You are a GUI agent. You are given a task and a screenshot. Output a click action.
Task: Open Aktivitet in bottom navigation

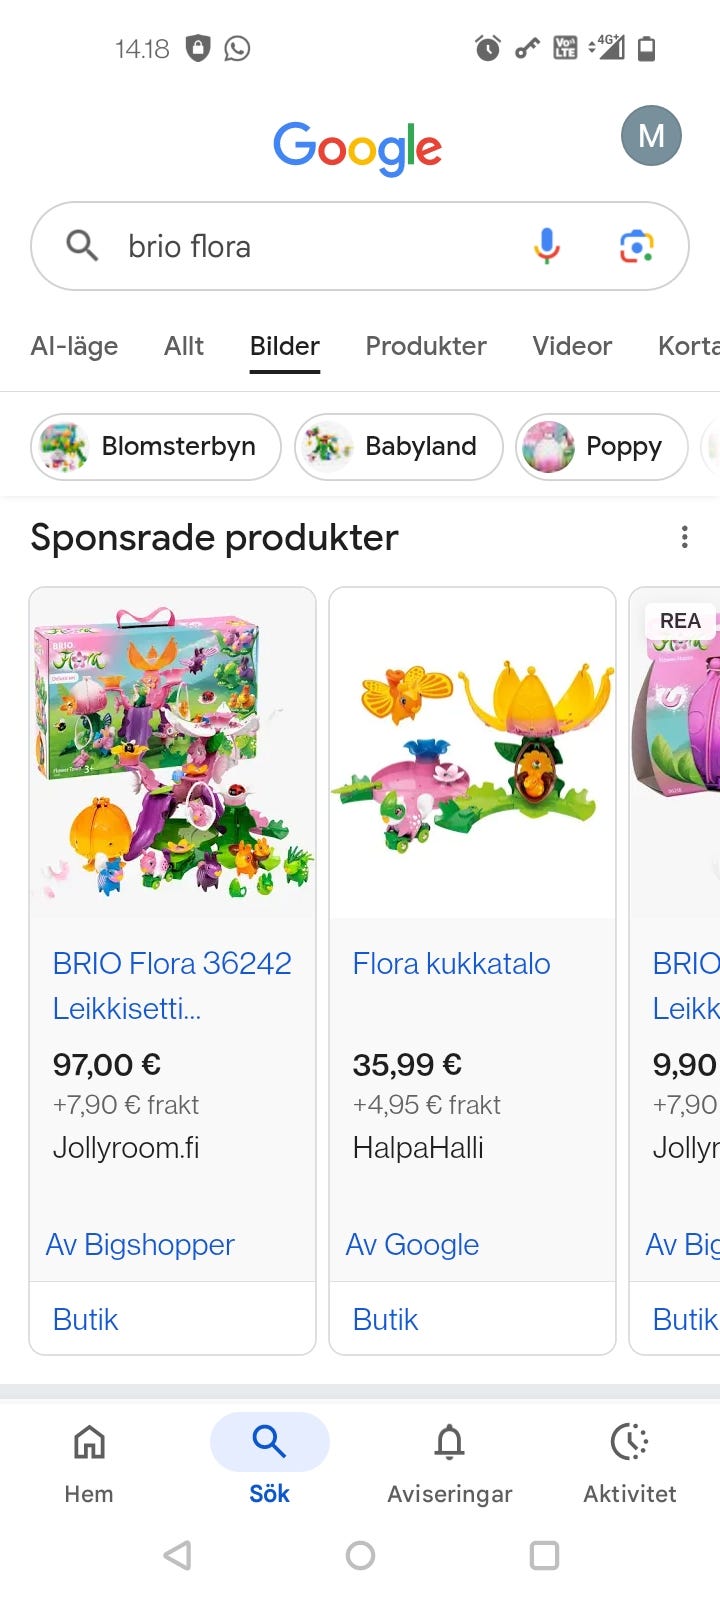pos(629,1463)
